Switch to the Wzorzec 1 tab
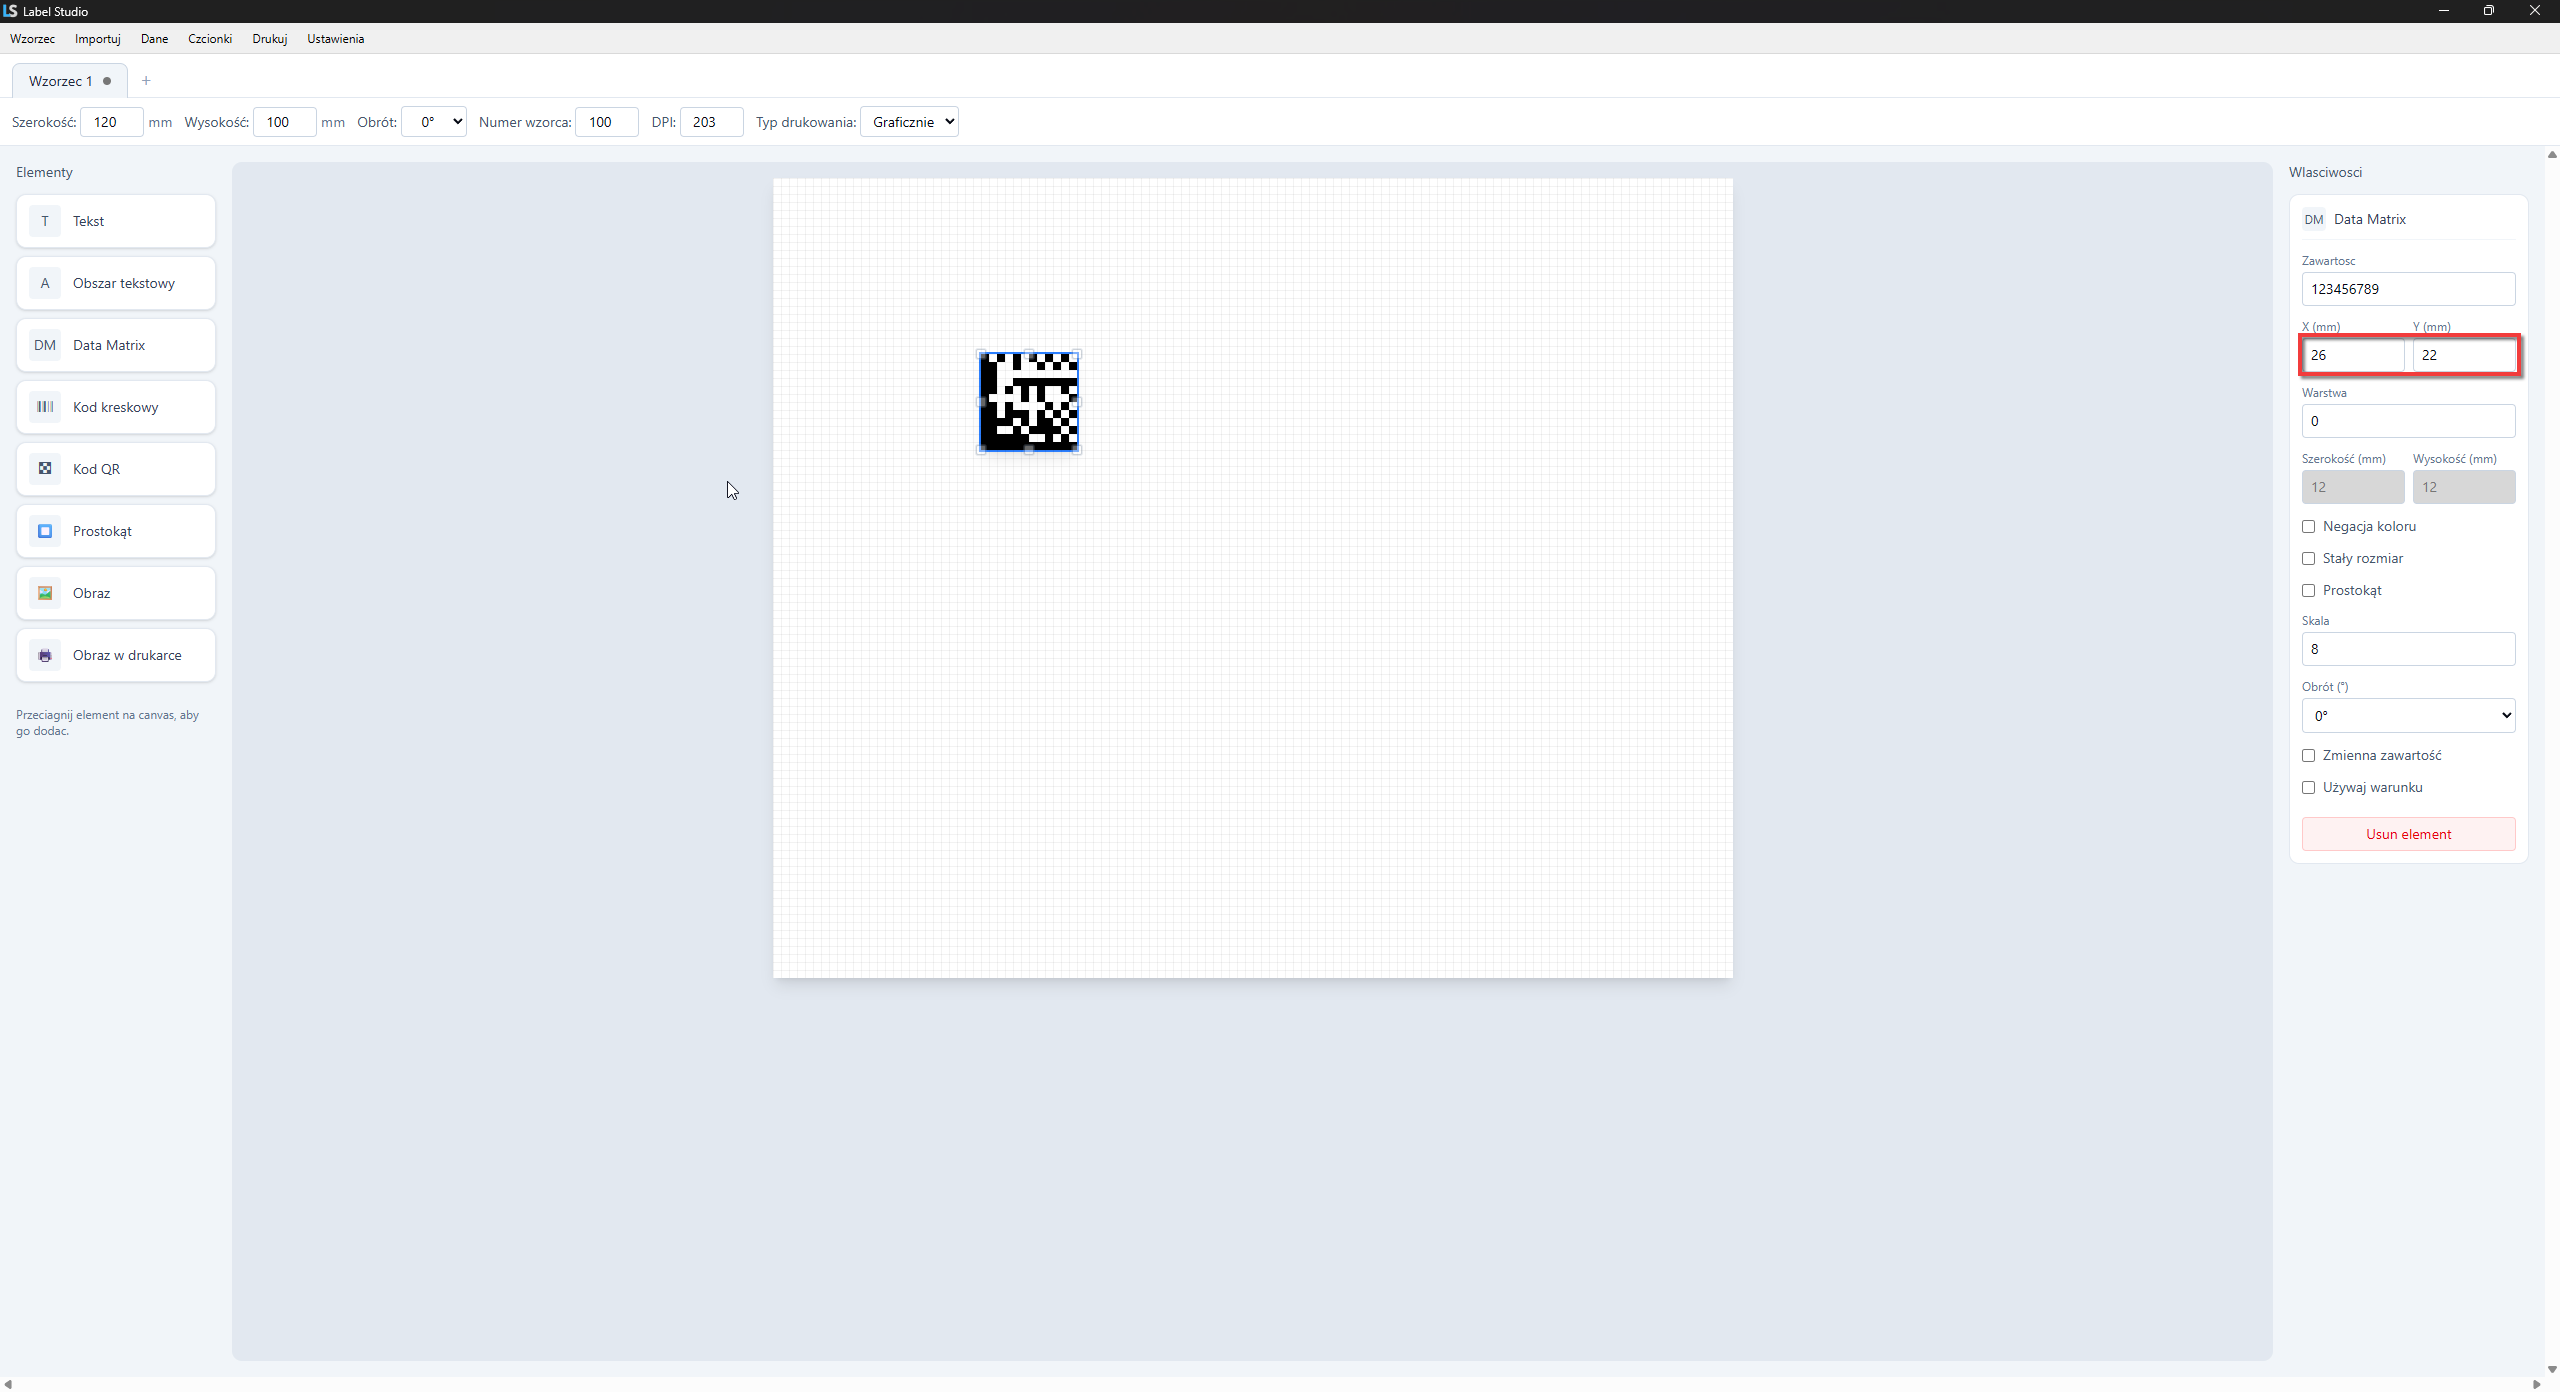 click(69, 81)
